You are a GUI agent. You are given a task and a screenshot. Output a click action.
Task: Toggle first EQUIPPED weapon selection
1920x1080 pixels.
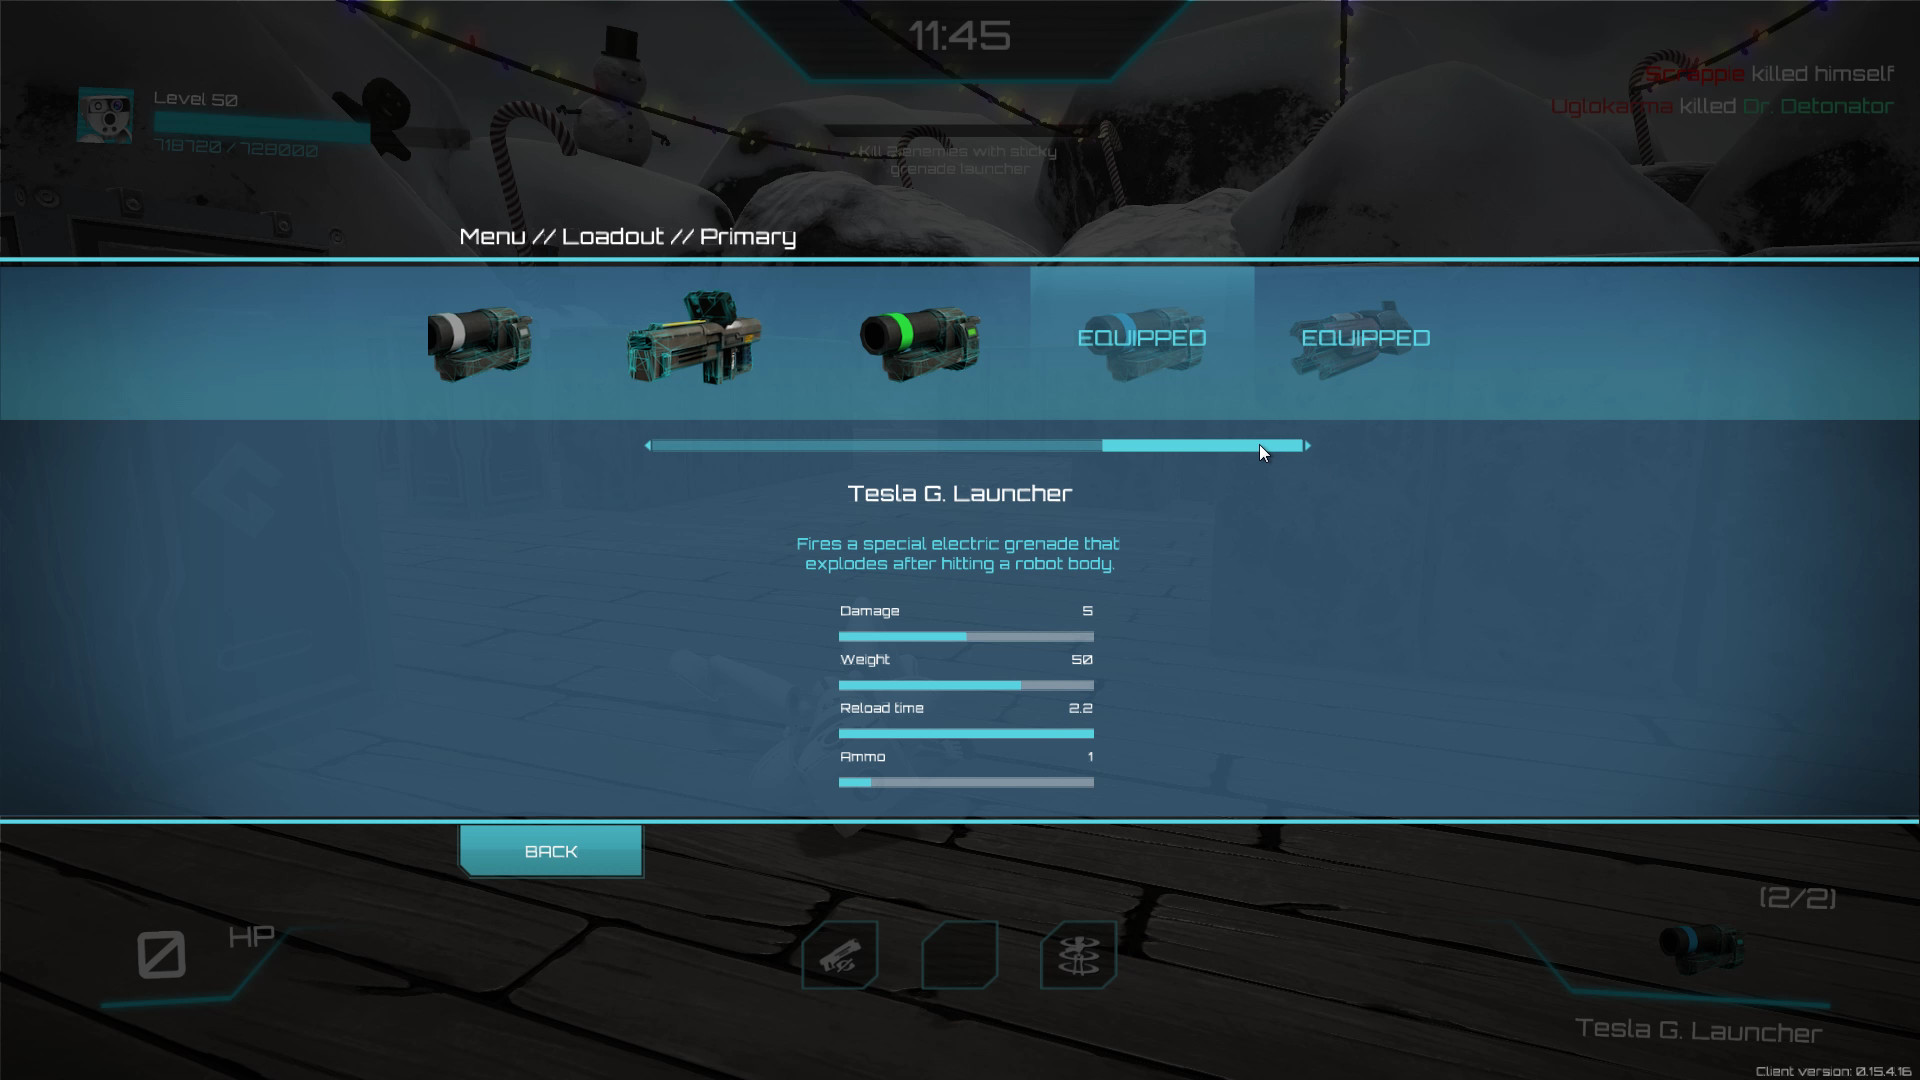click(1141, 338)
